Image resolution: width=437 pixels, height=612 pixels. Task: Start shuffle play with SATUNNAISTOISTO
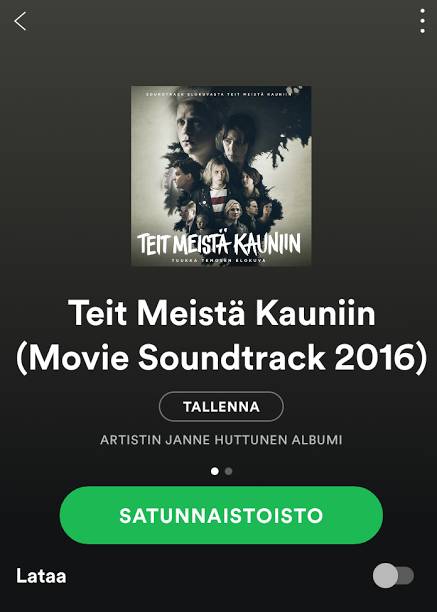click(221, 515)
